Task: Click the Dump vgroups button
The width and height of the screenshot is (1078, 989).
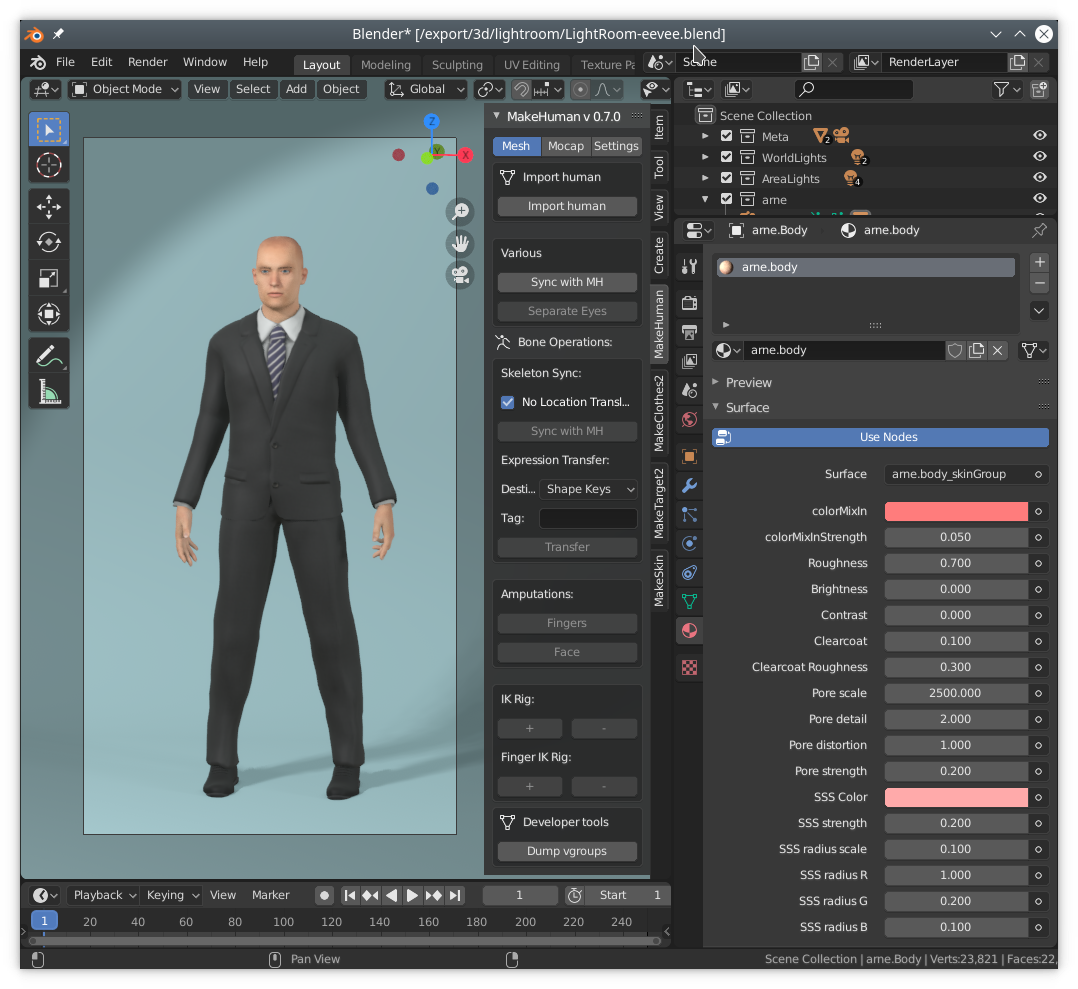Action: tap(566, 851)
